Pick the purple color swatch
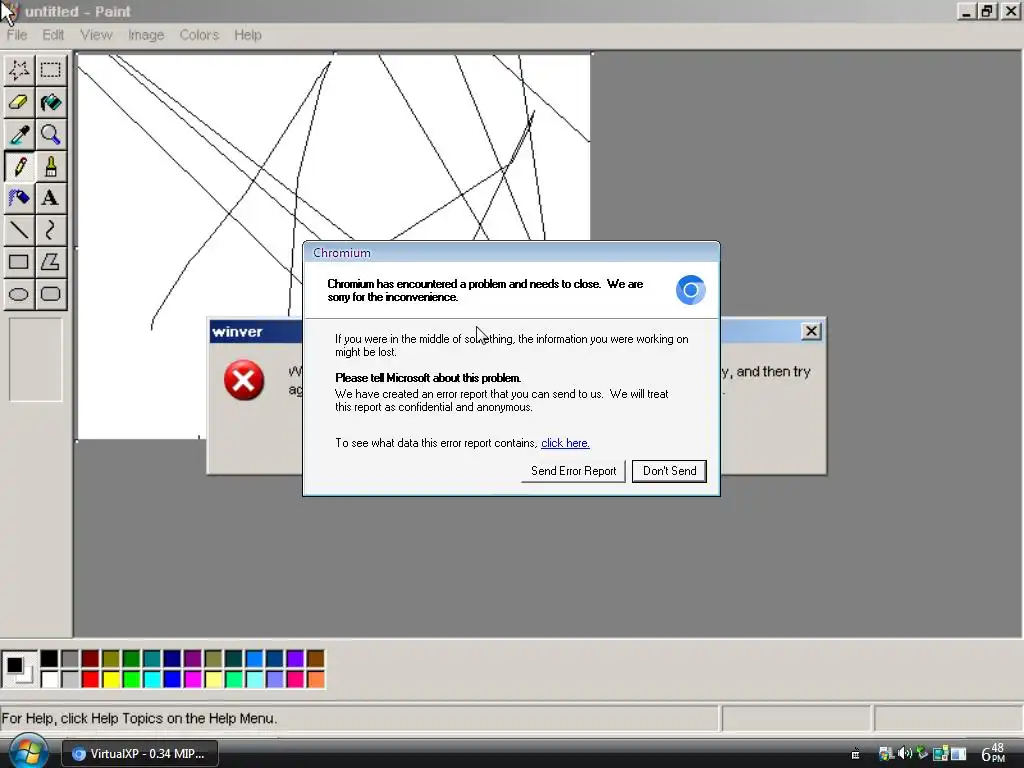 pos(193,658)
